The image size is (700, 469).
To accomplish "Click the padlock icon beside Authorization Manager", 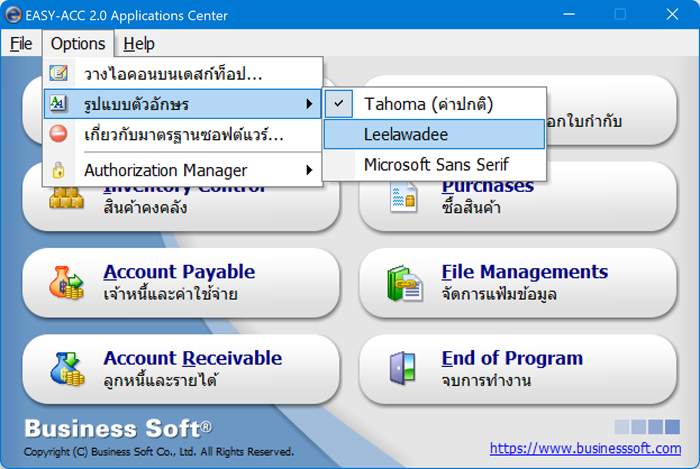I will 59,170.
